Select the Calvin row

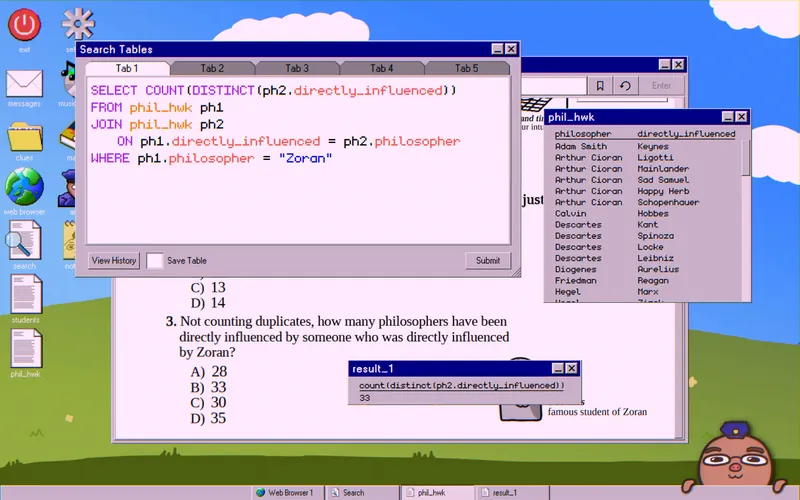point(645,214)
